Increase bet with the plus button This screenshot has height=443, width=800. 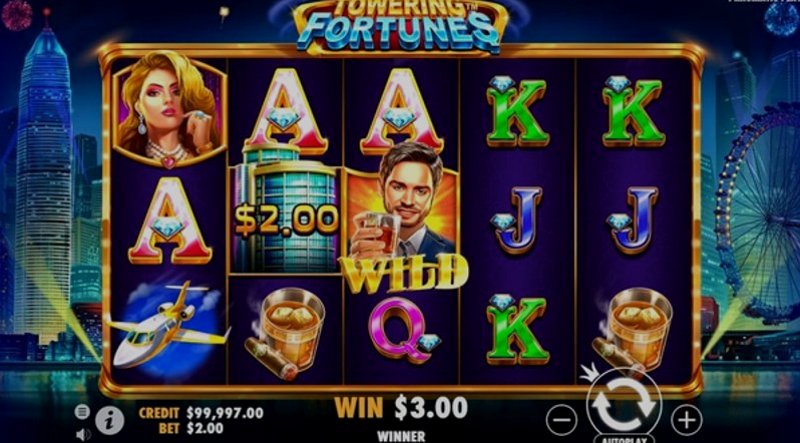[x=686, y=420]
